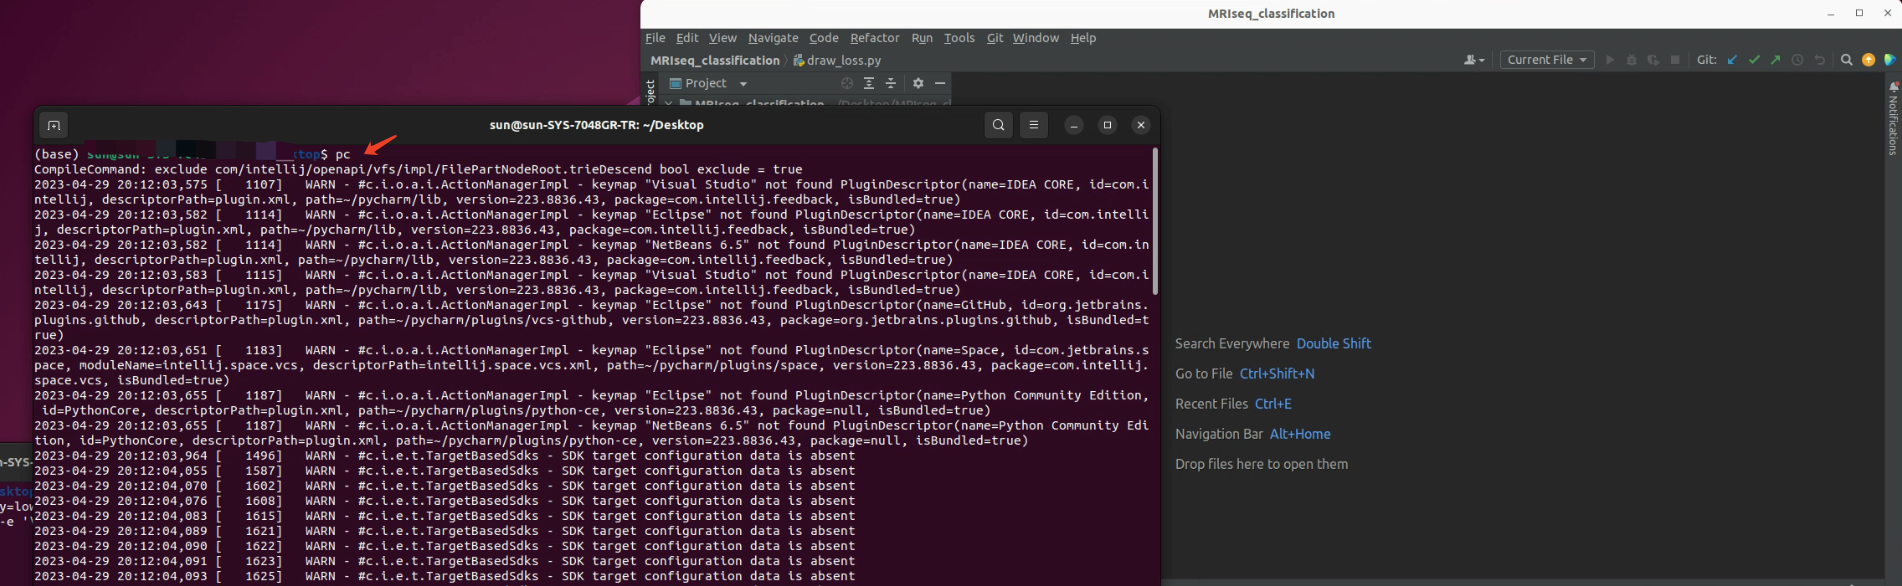The width and height of the screenshot is (1902, 586).
Task: Click the Double Shift shortcut link
Action: [x=1334, y=343]
